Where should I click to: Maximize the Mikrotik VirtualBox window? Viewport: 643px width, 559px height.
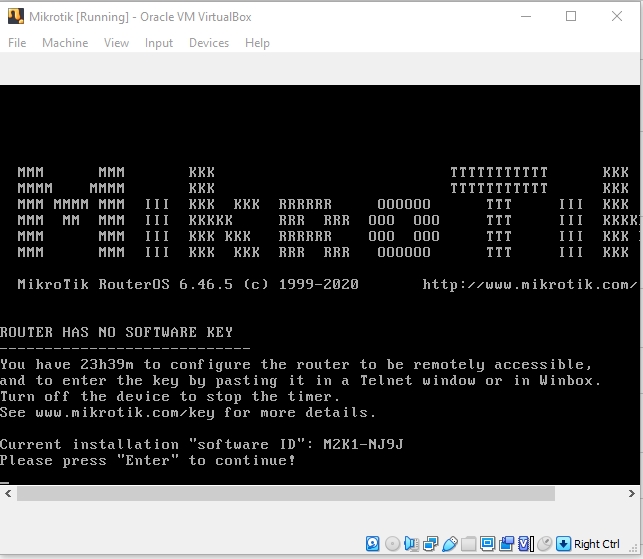[571, 16]
